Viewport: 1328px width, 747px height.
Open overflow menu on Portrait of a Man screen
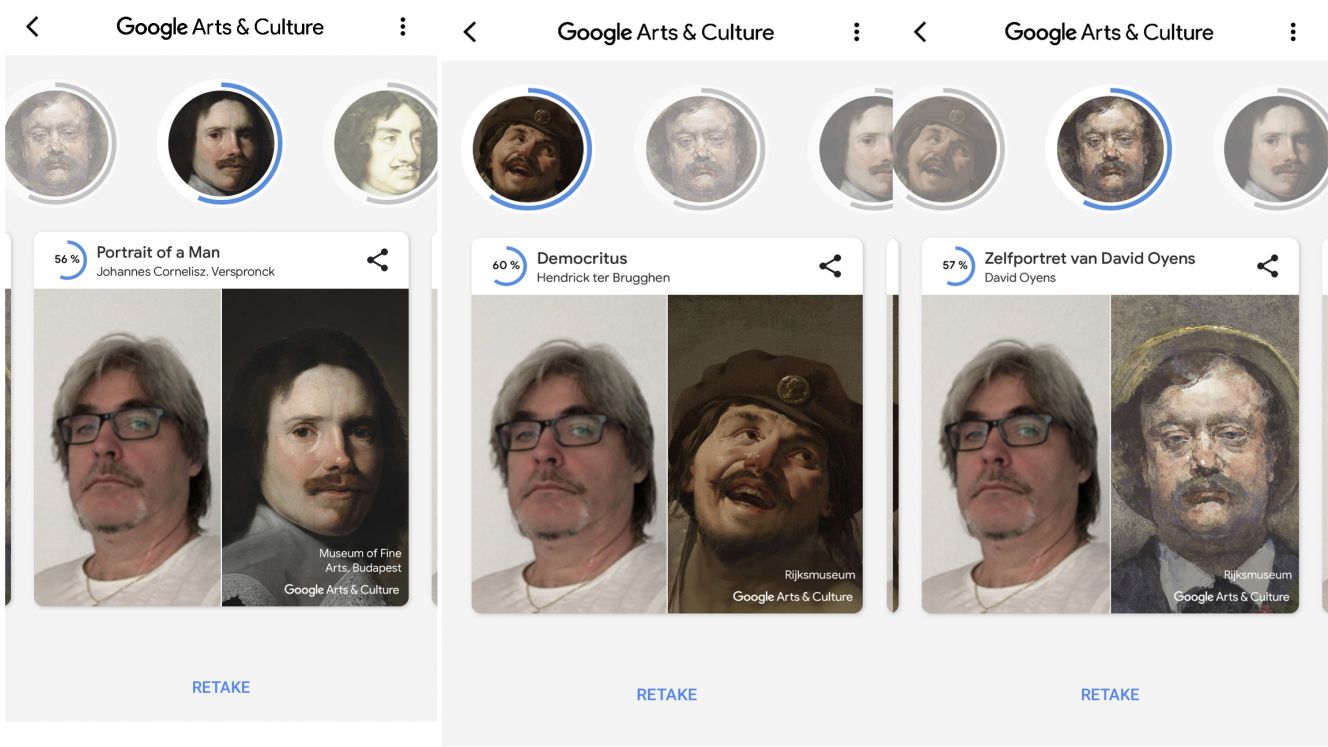coord(402,27)
